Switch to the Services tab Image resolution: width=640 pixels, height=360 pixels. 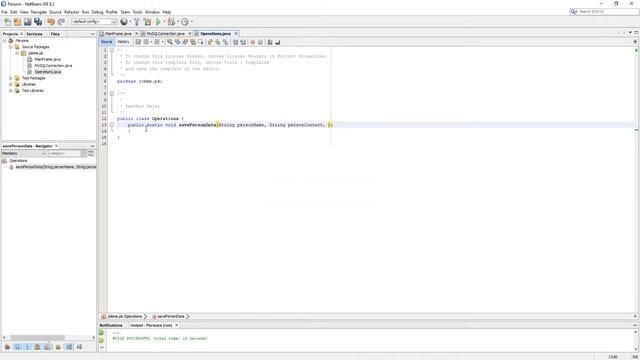[x=34, y=34]
